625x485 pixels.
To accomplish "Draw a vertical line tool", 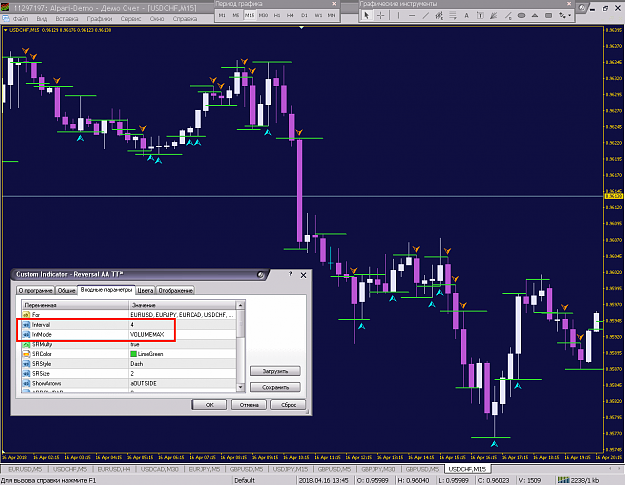I will coord(398,16).
